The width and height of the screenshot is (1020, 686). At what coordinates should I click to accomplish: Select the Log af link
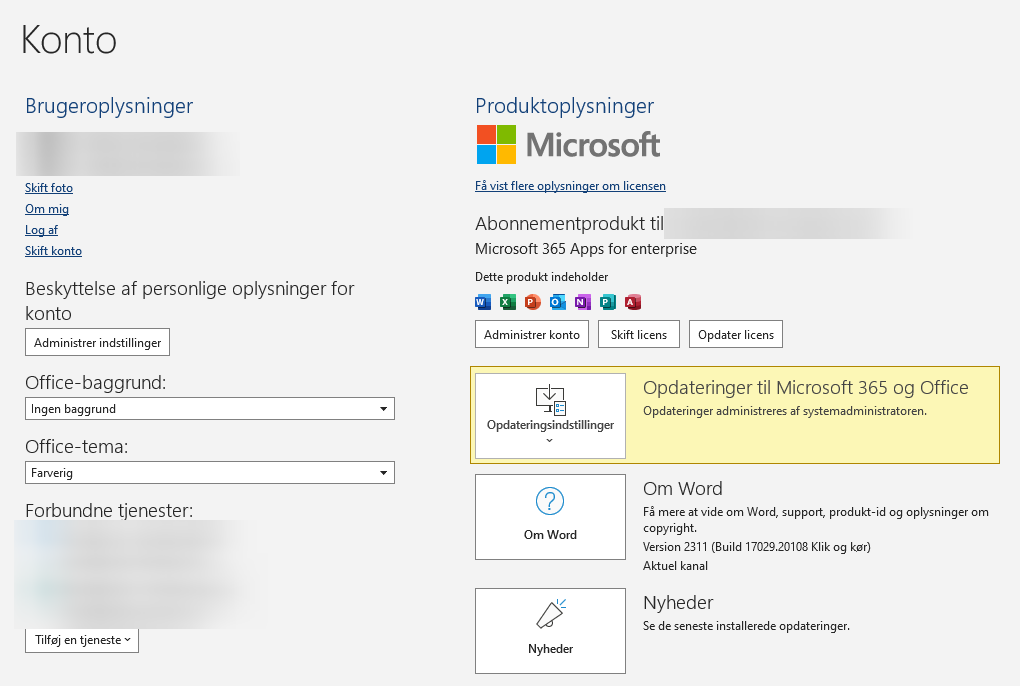point(42,230)
